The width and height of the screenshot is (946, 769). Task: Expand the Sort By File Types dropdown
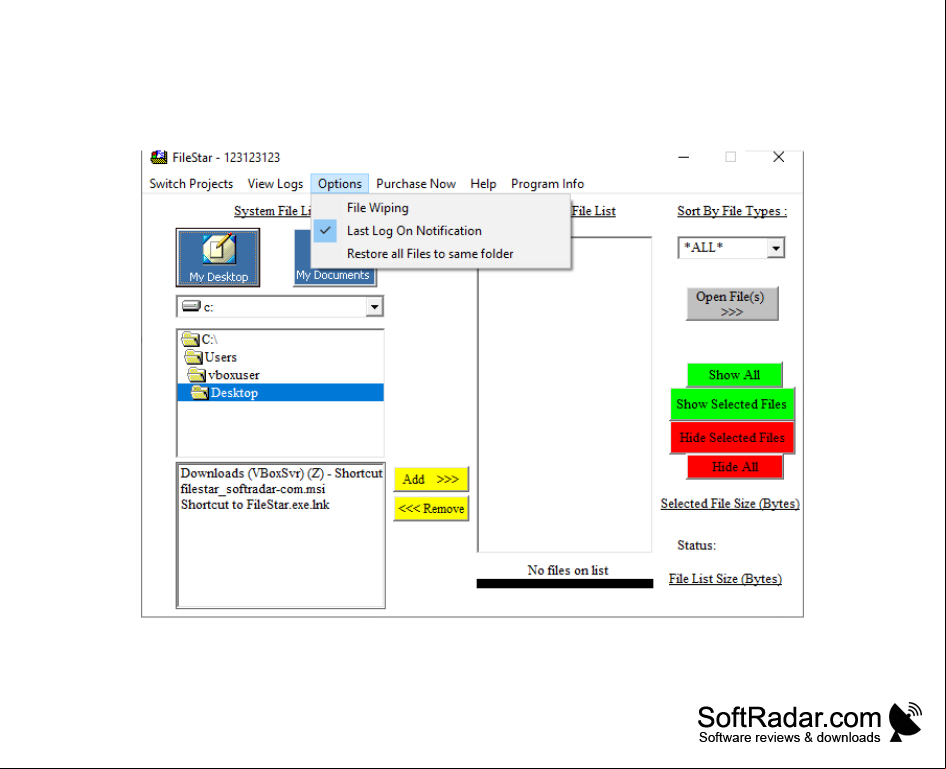coord(776,248)
